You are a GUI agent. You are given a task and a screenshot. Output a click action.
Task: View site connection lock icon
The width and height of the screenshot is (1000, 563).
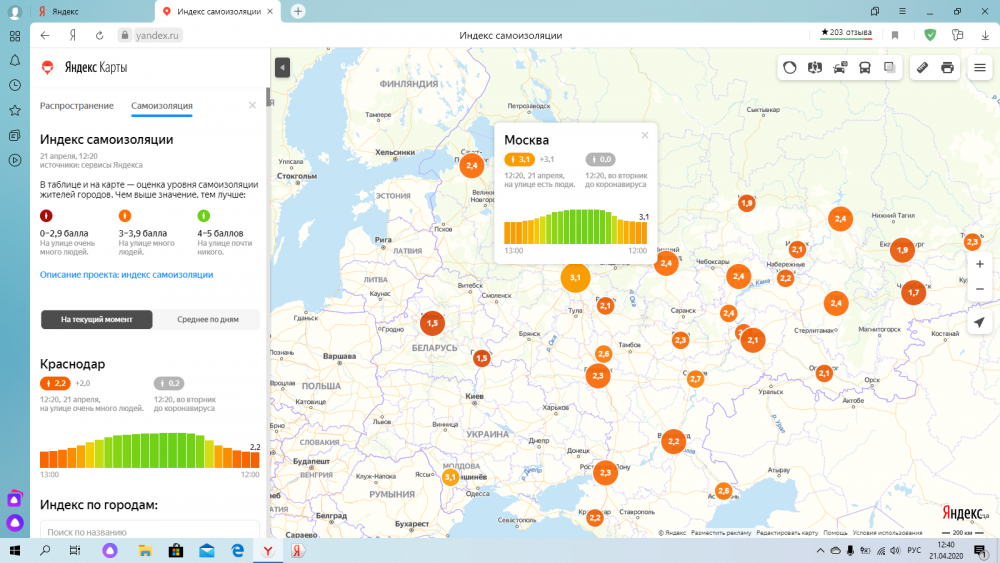click(125, 36)
